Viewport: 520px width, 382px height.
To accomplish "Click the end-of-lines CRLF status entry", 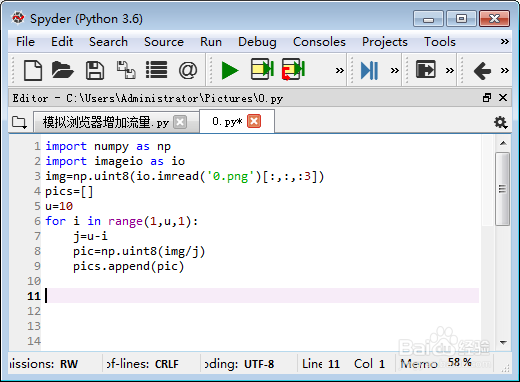I will click(143, 364).
